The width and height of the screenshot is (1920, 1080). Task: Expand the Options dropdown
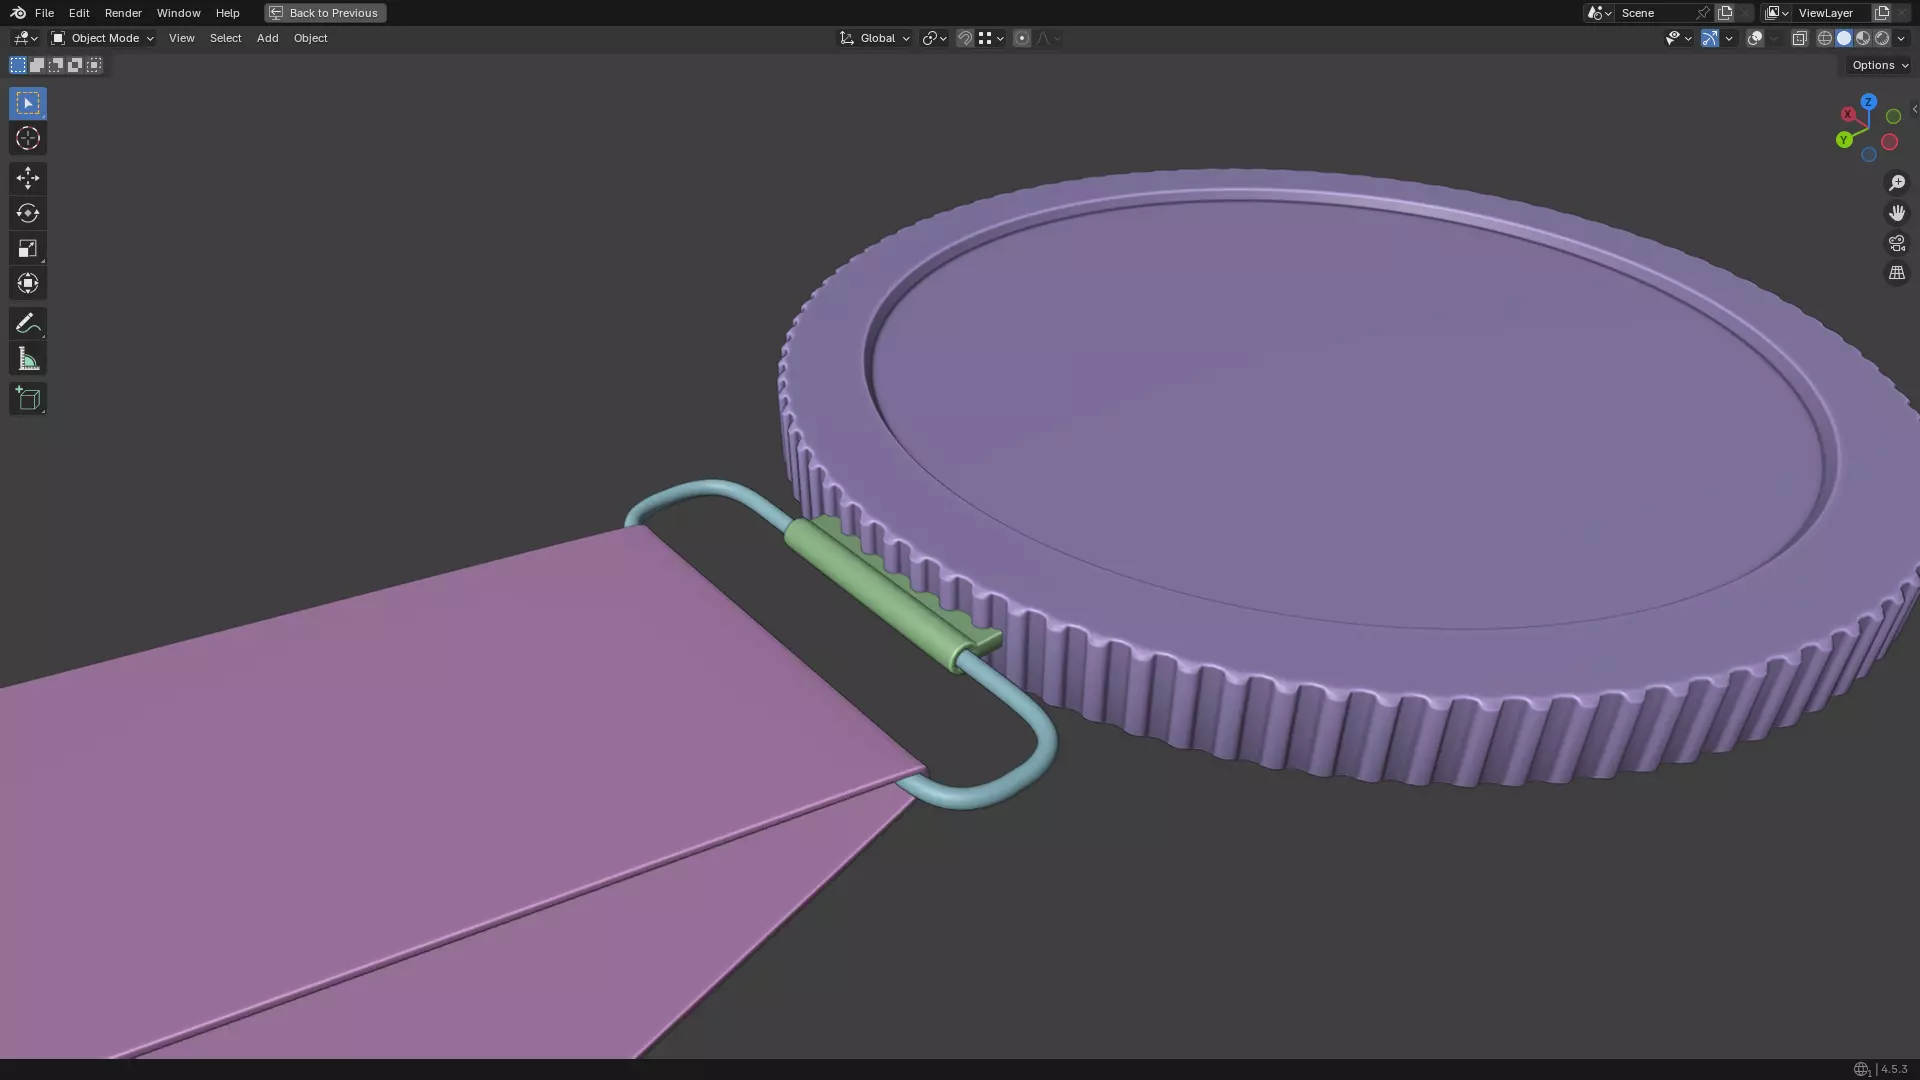click(x=1879, y=65)
